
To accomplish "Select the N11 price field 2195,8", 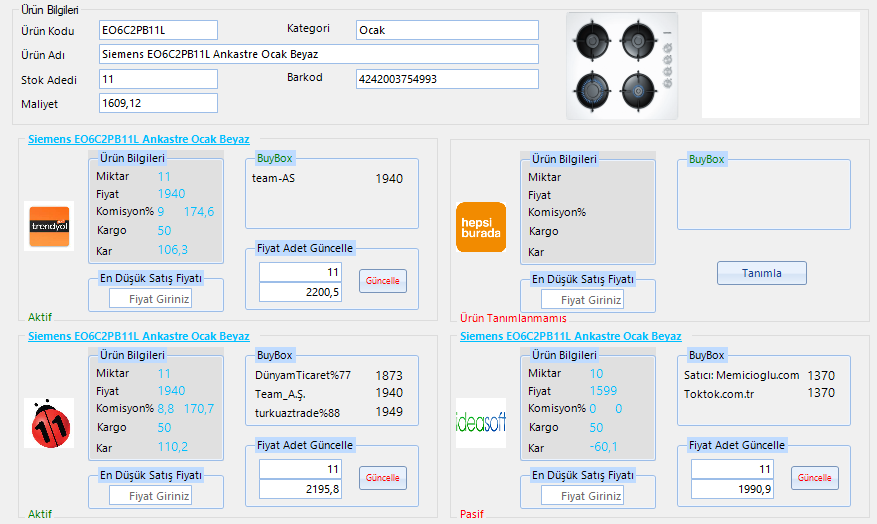I will 300,489.
